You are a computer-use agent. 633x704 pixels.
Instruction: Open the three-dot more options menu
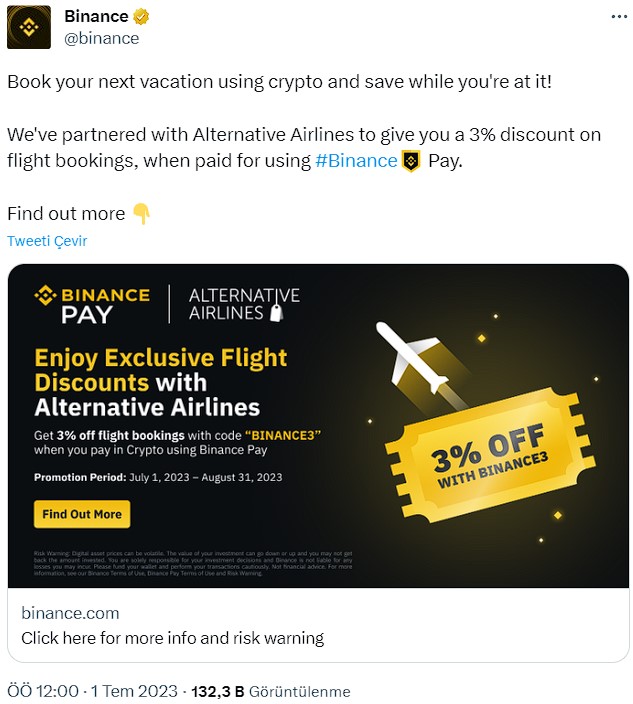coord(619,17)
